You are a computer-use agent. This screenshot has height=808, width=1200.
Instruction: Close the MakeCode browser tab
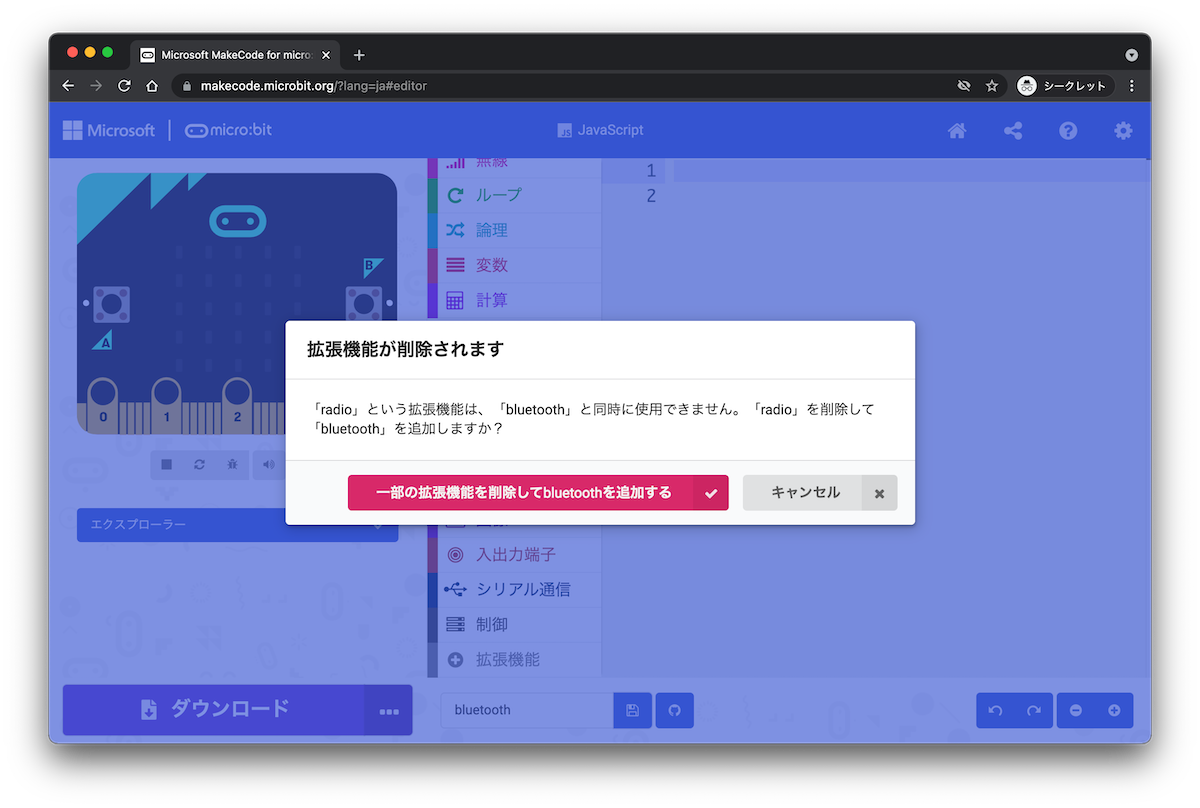325,55
